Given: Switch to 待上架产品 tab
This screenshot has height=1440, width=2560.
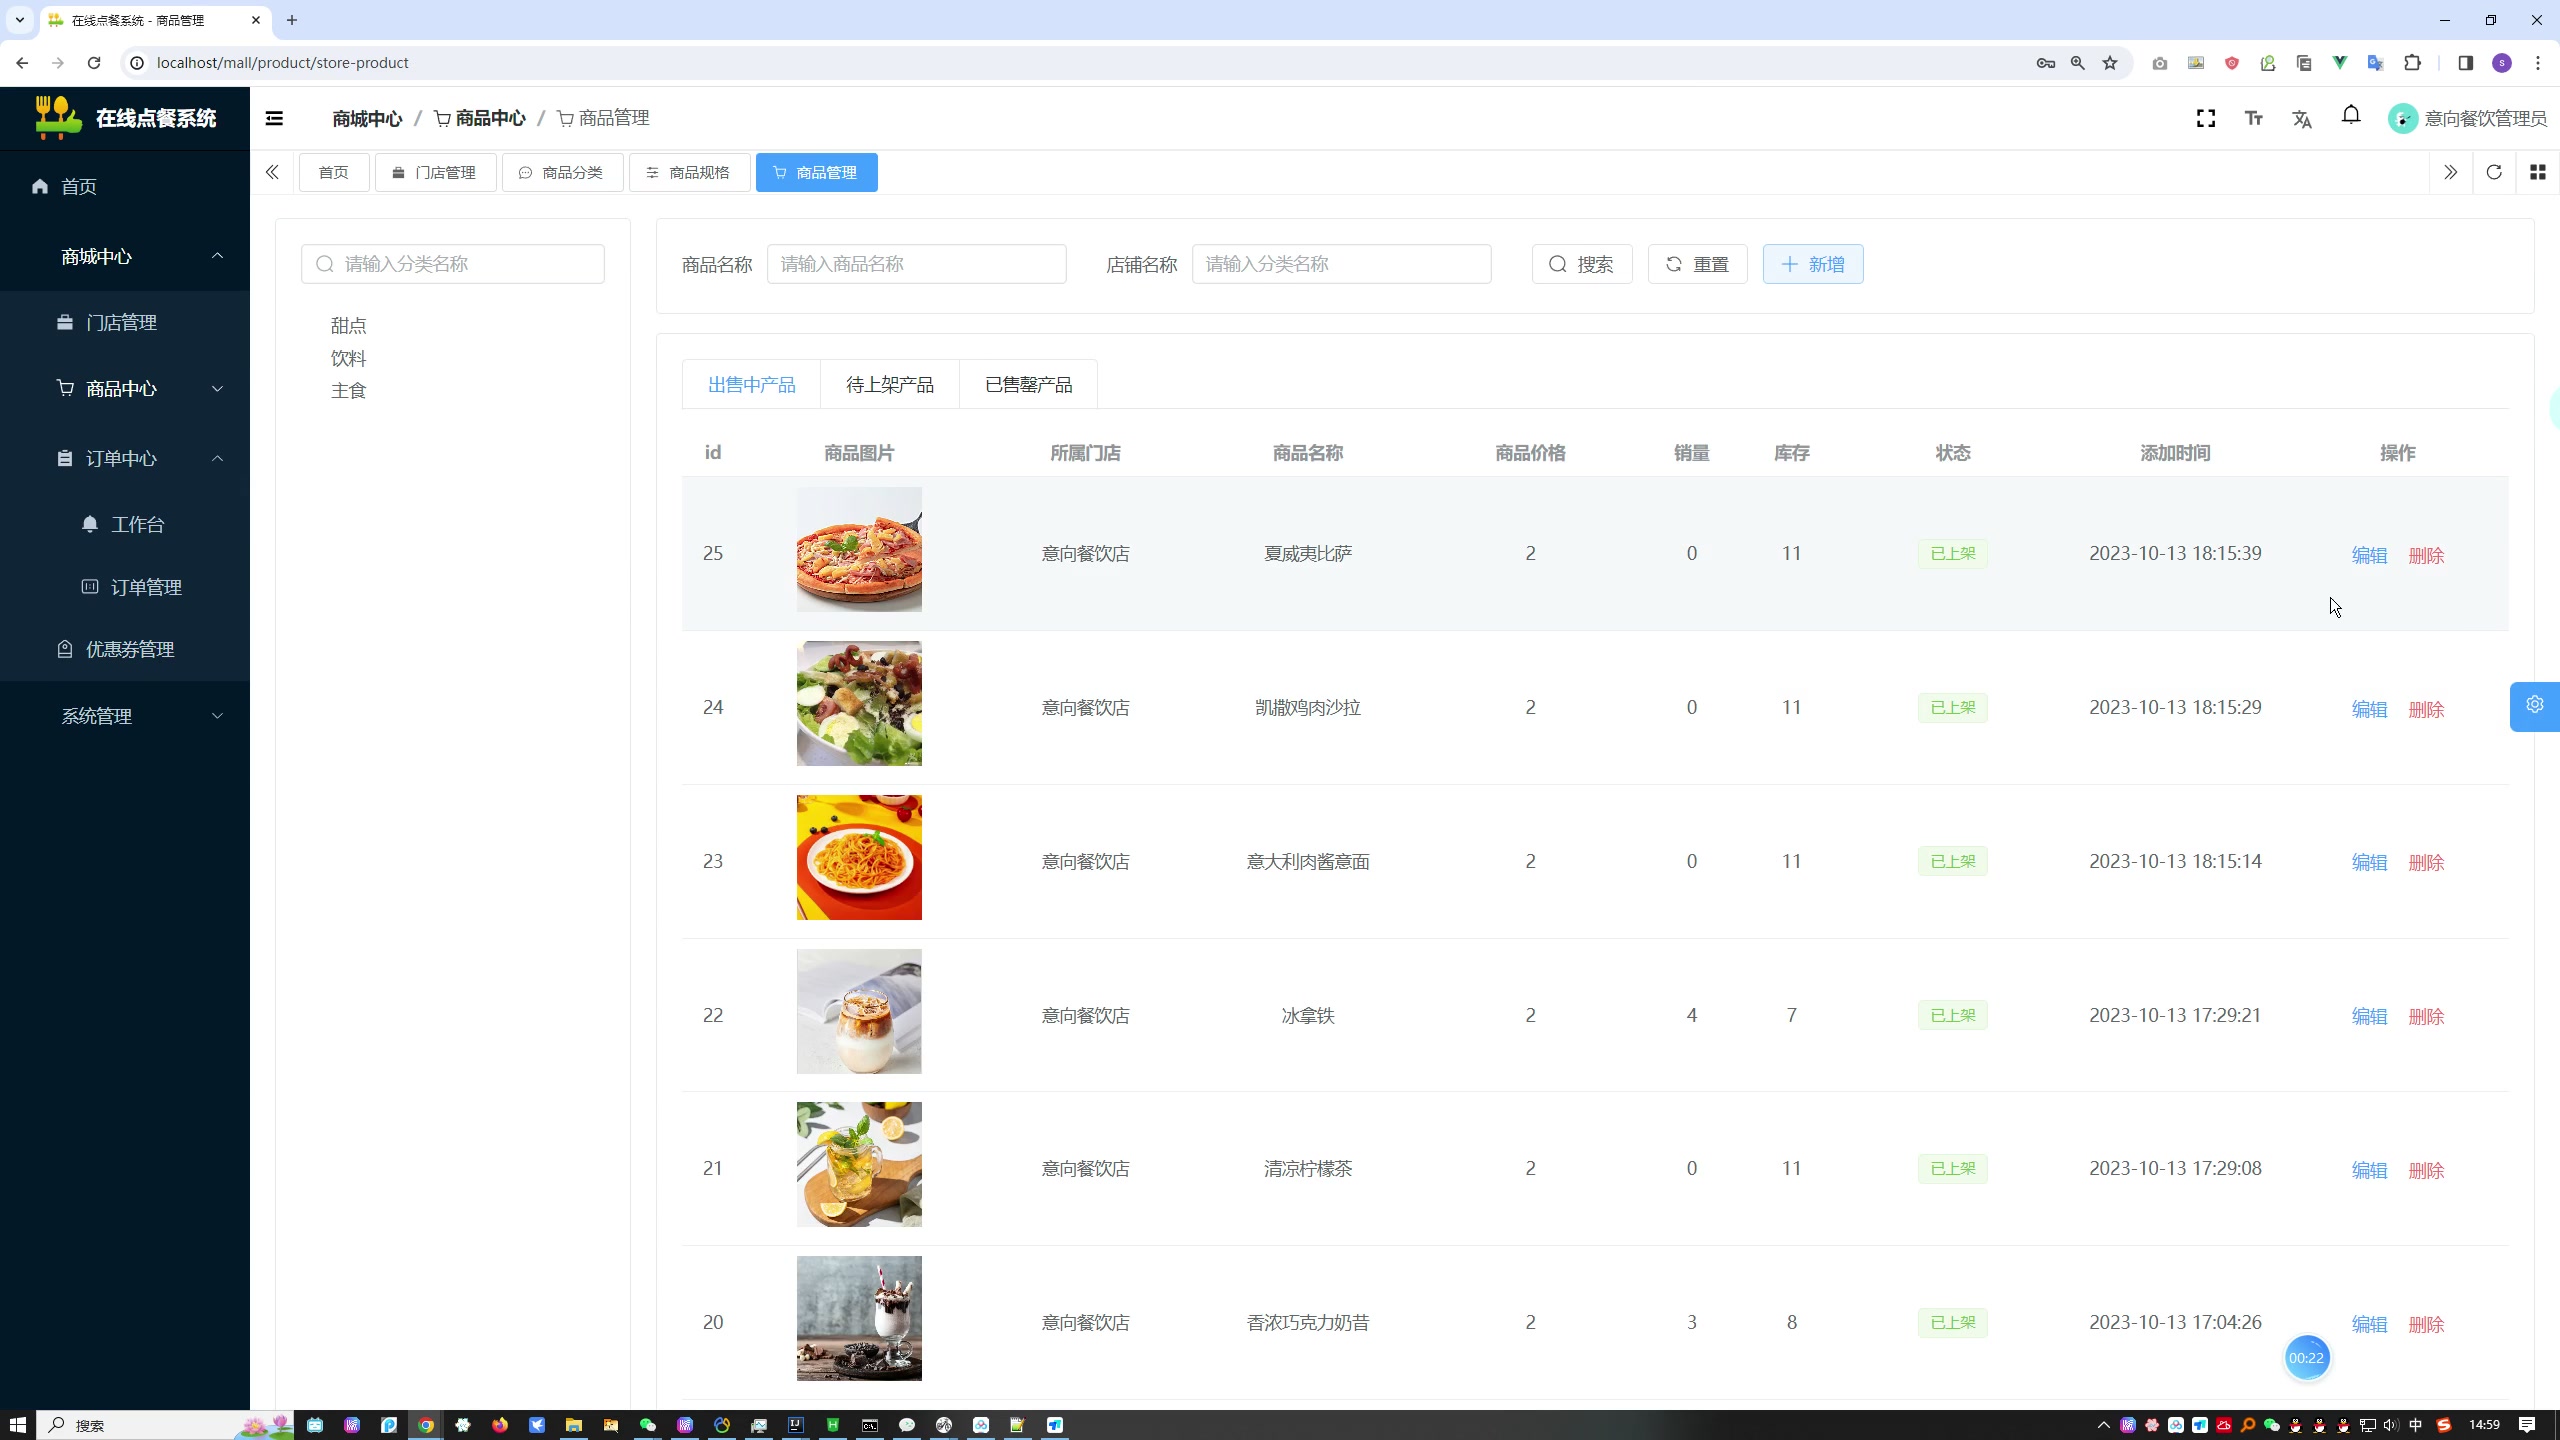Looking at the screenshot, I should click(890, 383).
